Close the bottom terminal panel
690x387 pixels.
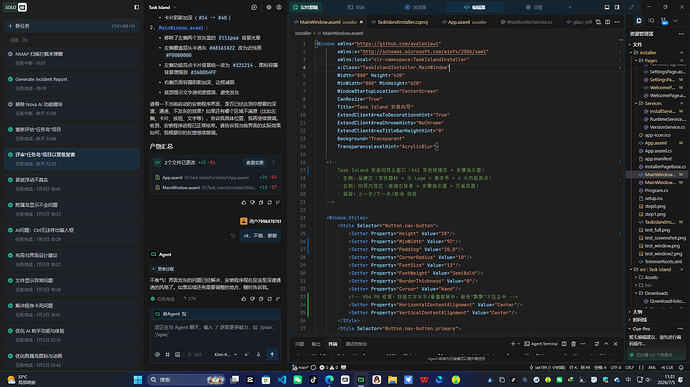click(x=616, y=344)
